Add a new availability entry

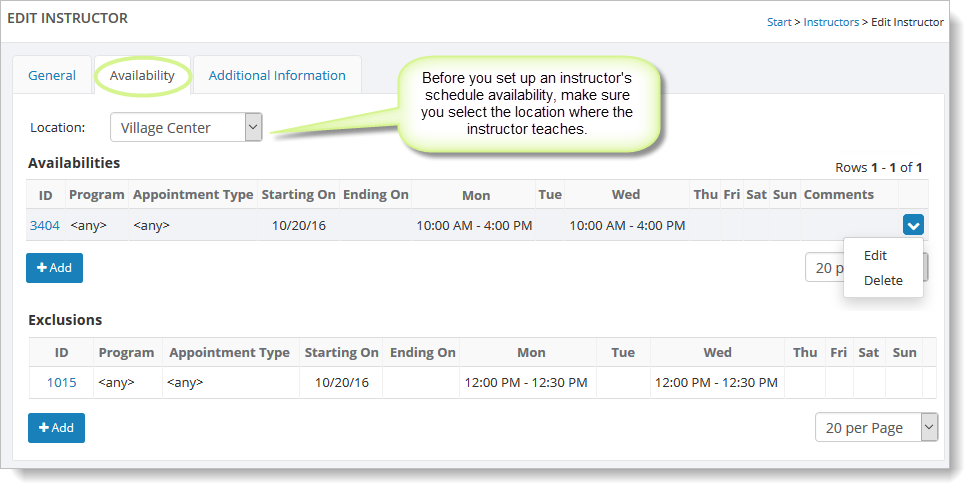54,268
